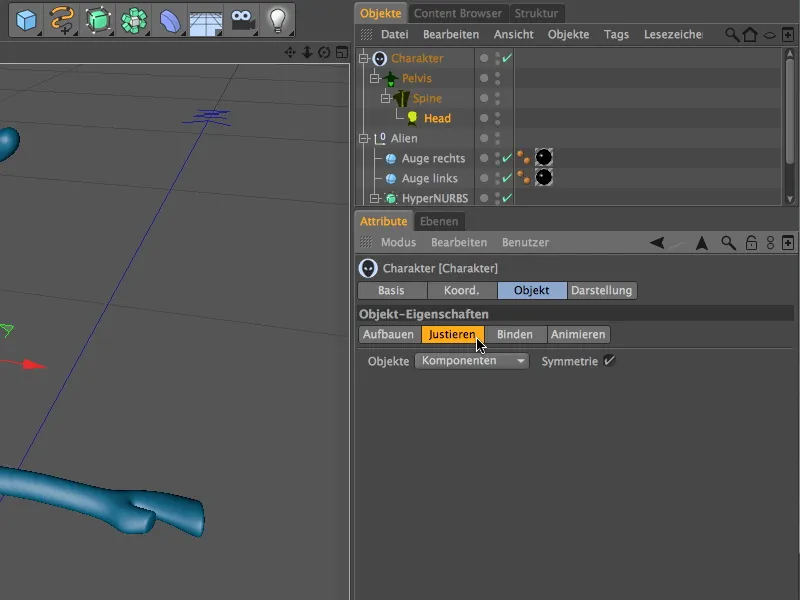Click the red X-axis arrow handle
800x600 pixels.
click(34, 365)
